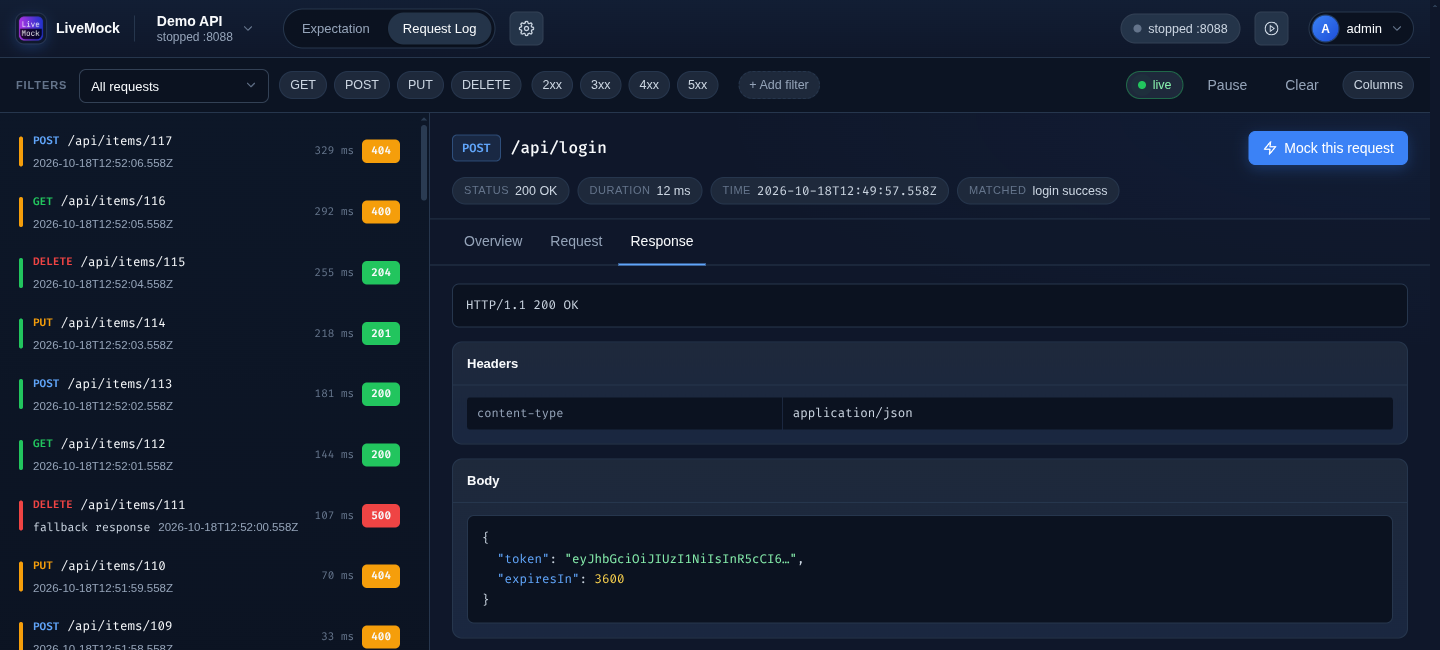Start the server with the play icon
The width and height of the screenshot is (1440, 650).
click(1271, 28)
